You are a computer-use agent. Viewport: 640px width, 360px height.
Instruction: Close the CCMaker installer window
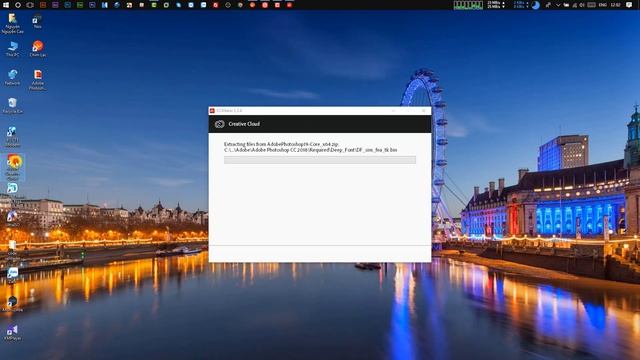[424, 111]
